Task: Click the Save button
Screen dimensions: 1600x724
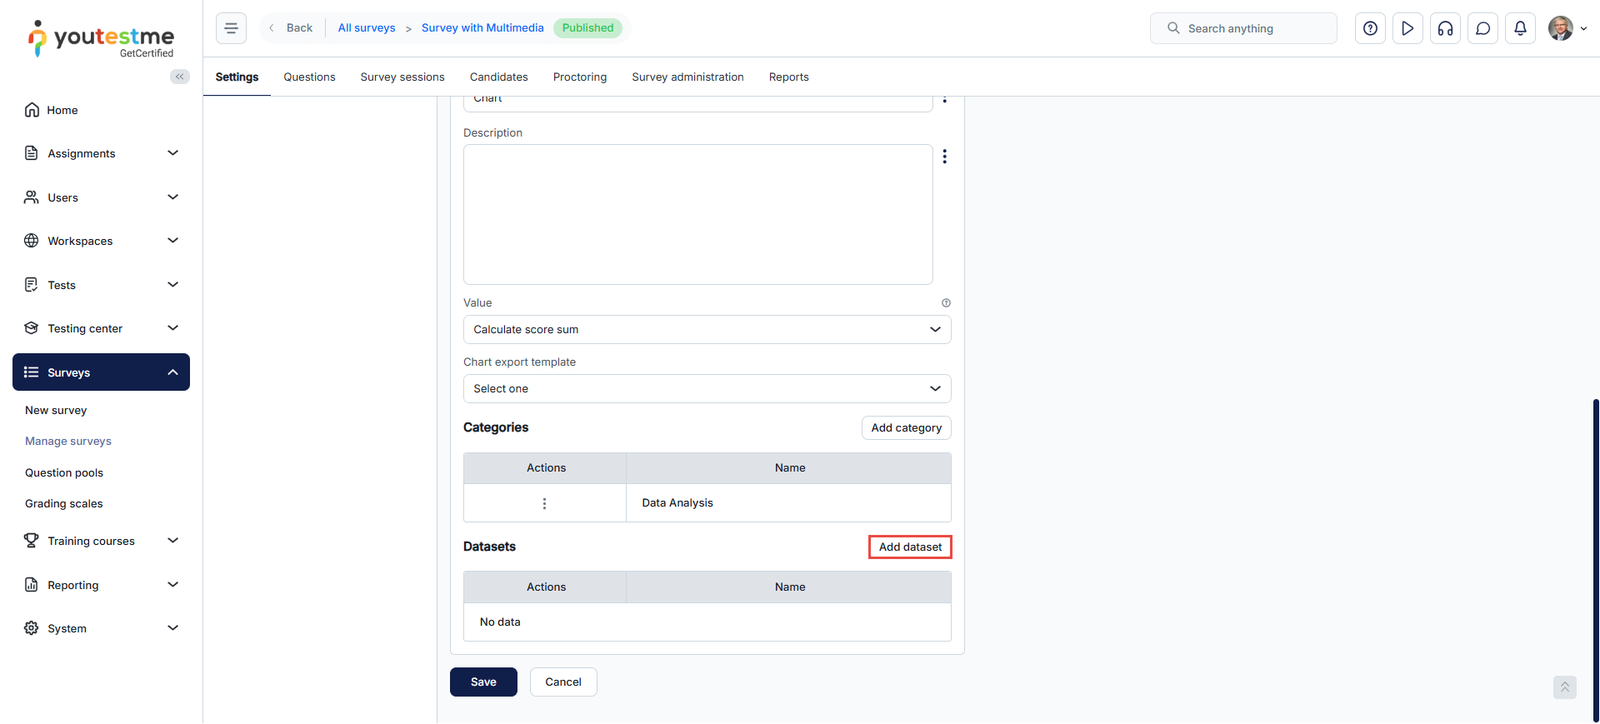Action: coord(483,682)
